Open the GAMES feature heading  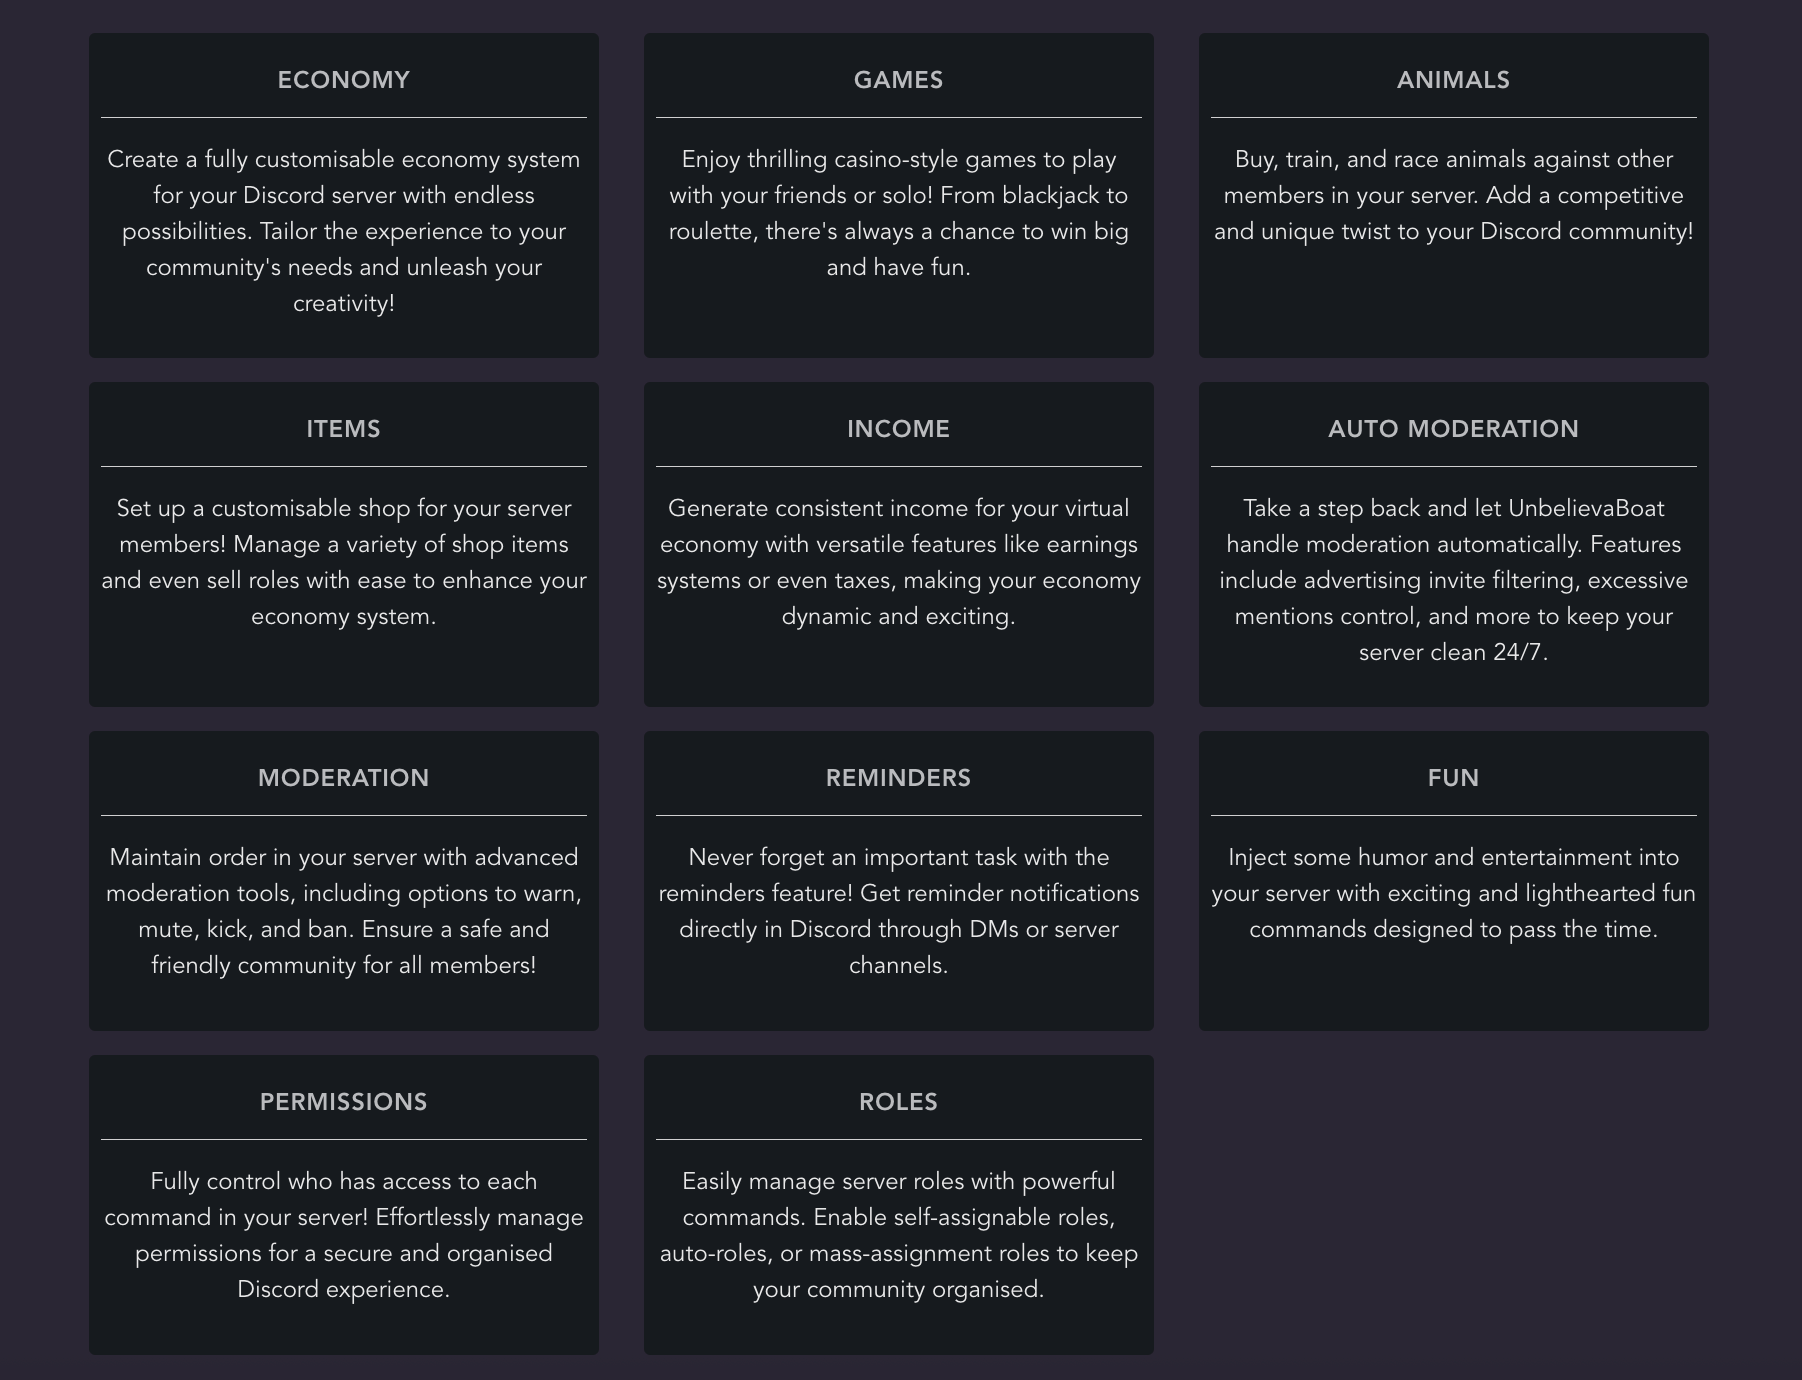tap(898, 80)
